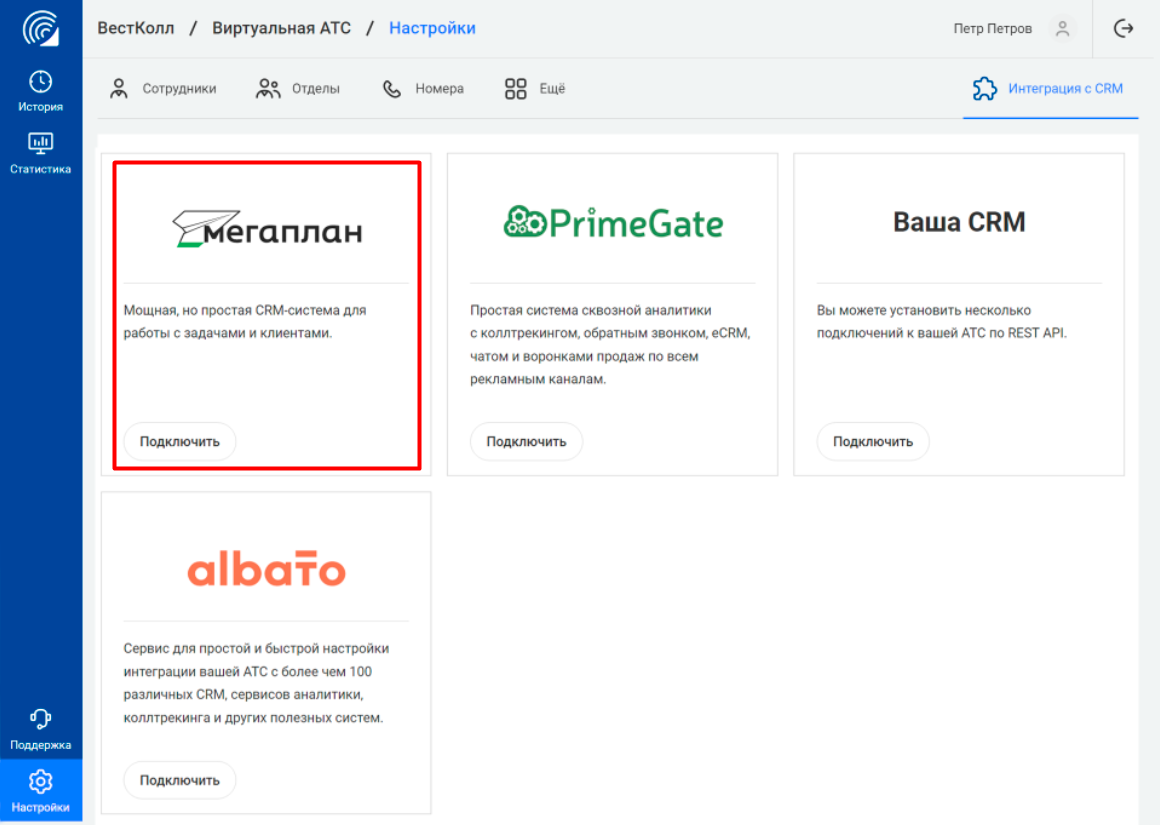This screenshot has height=825, width=1160.
Task: Click the Мегаплан logo
Action: [x=267, y=228]
